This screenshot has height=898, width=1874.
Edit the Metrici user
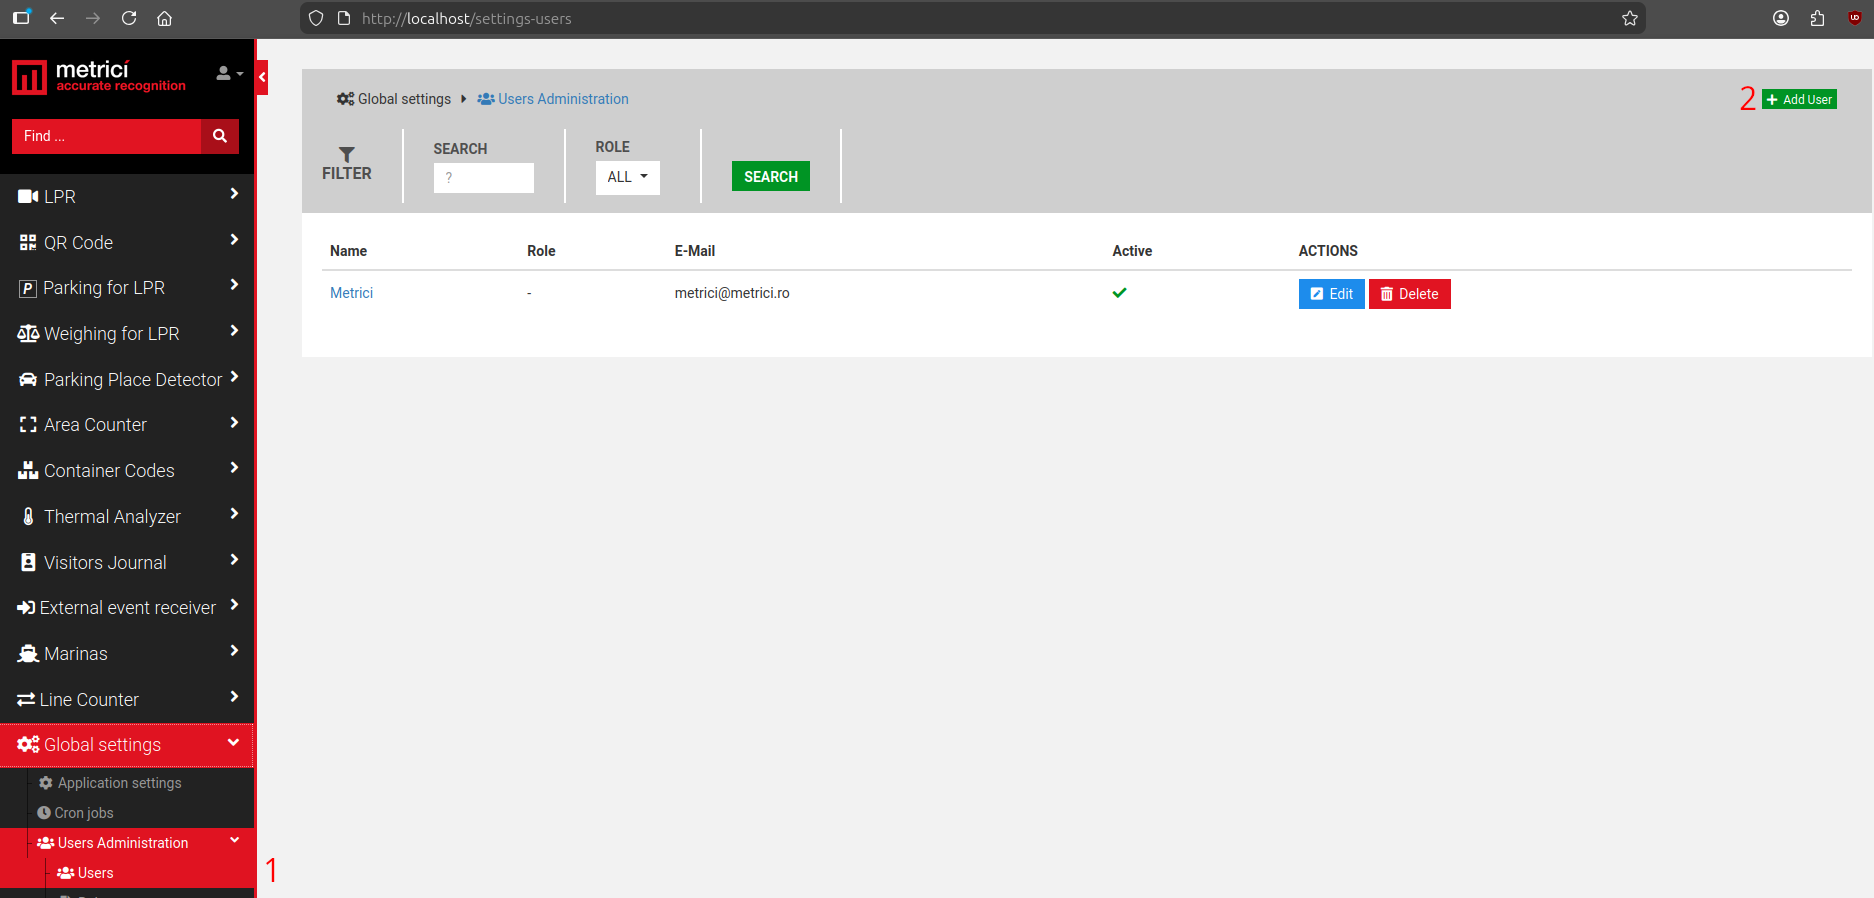1331,294
